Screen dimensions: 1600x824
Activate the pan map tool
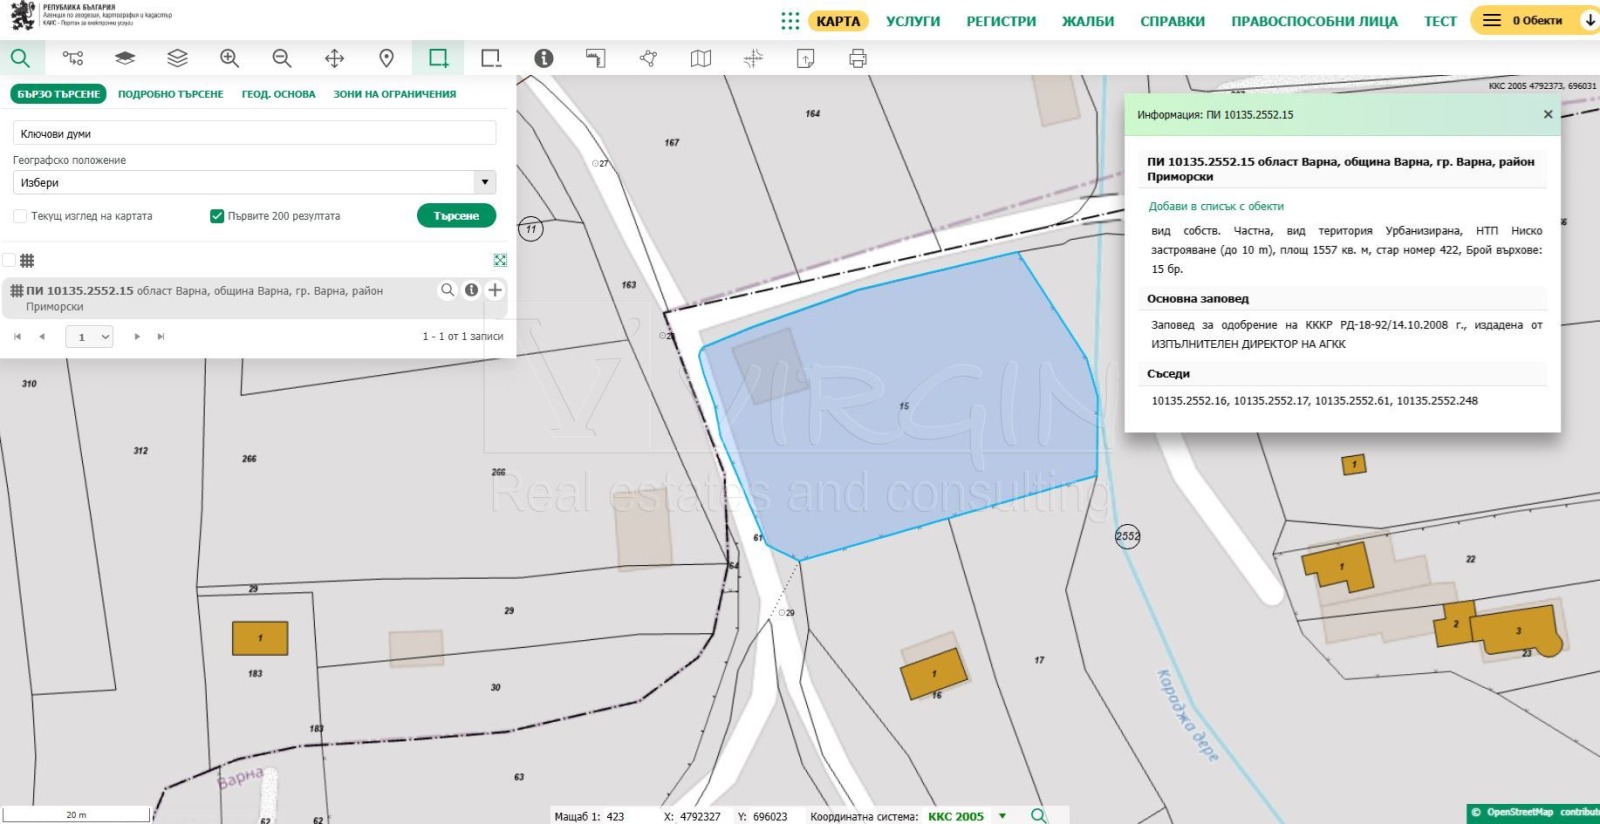pos(334,58)
